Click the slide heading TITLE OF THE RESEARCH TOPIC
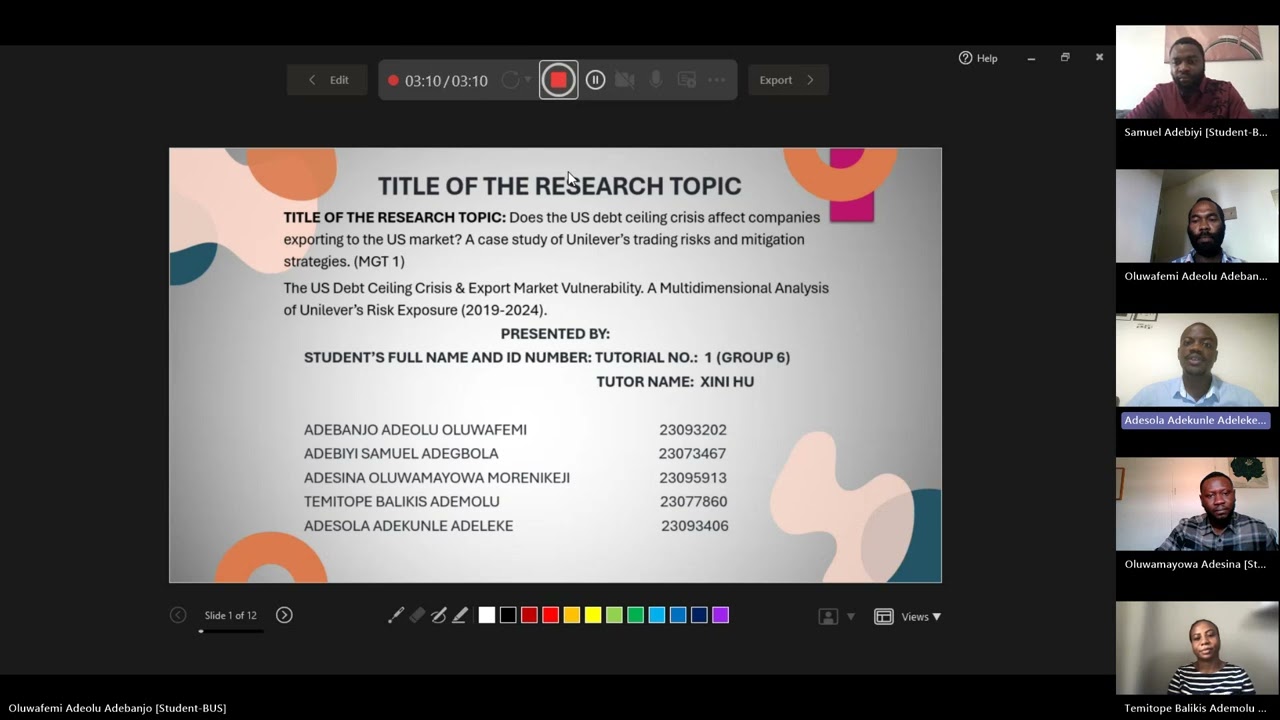The height and width of the screenshot is (720, 1280). 559,186
